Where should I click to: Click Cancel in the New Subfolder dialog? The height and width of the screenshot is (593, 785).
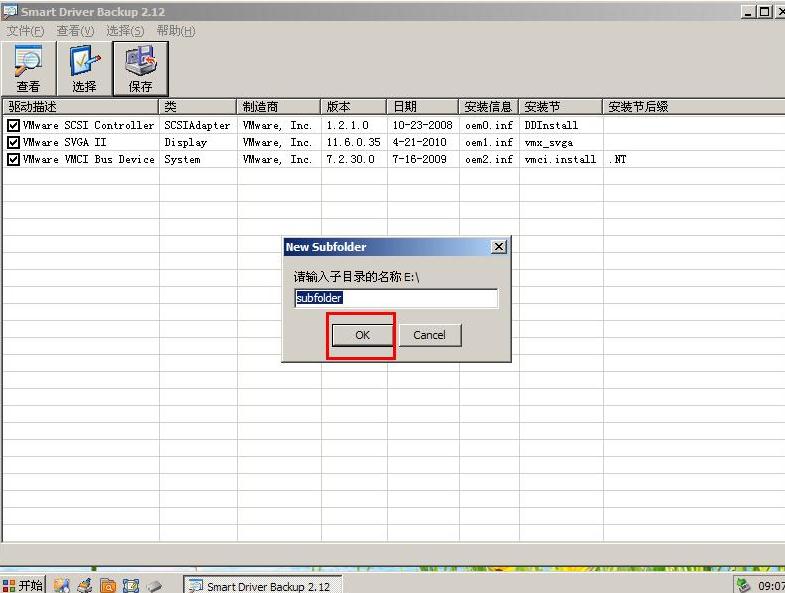(x=430, y=335)
